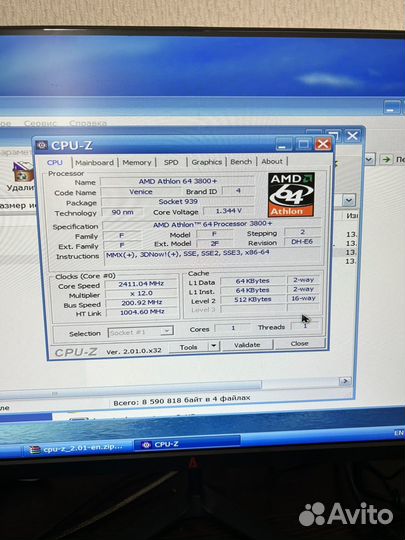Expand the Tools dropdown arrow
This screenshot has height=540, width=405.
point(214,345)
